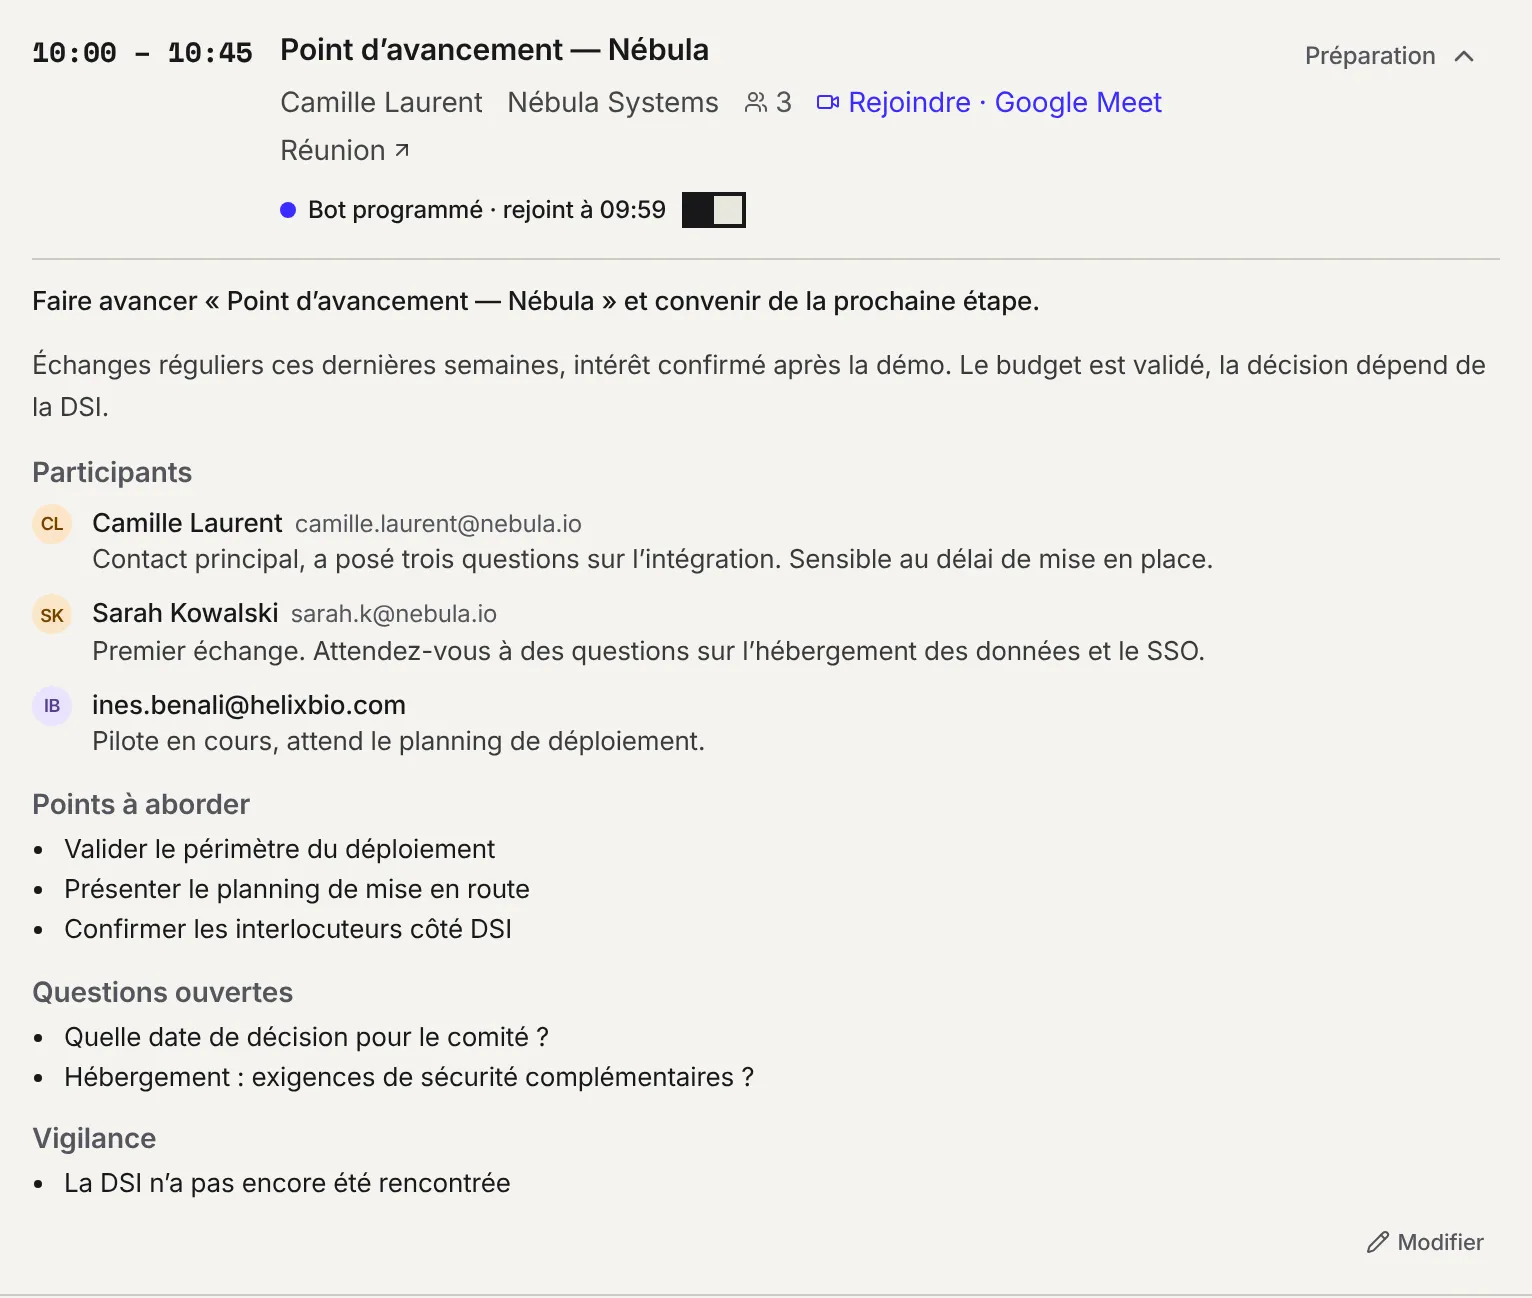Click the pencil icon beside Modifier

1378,1242
